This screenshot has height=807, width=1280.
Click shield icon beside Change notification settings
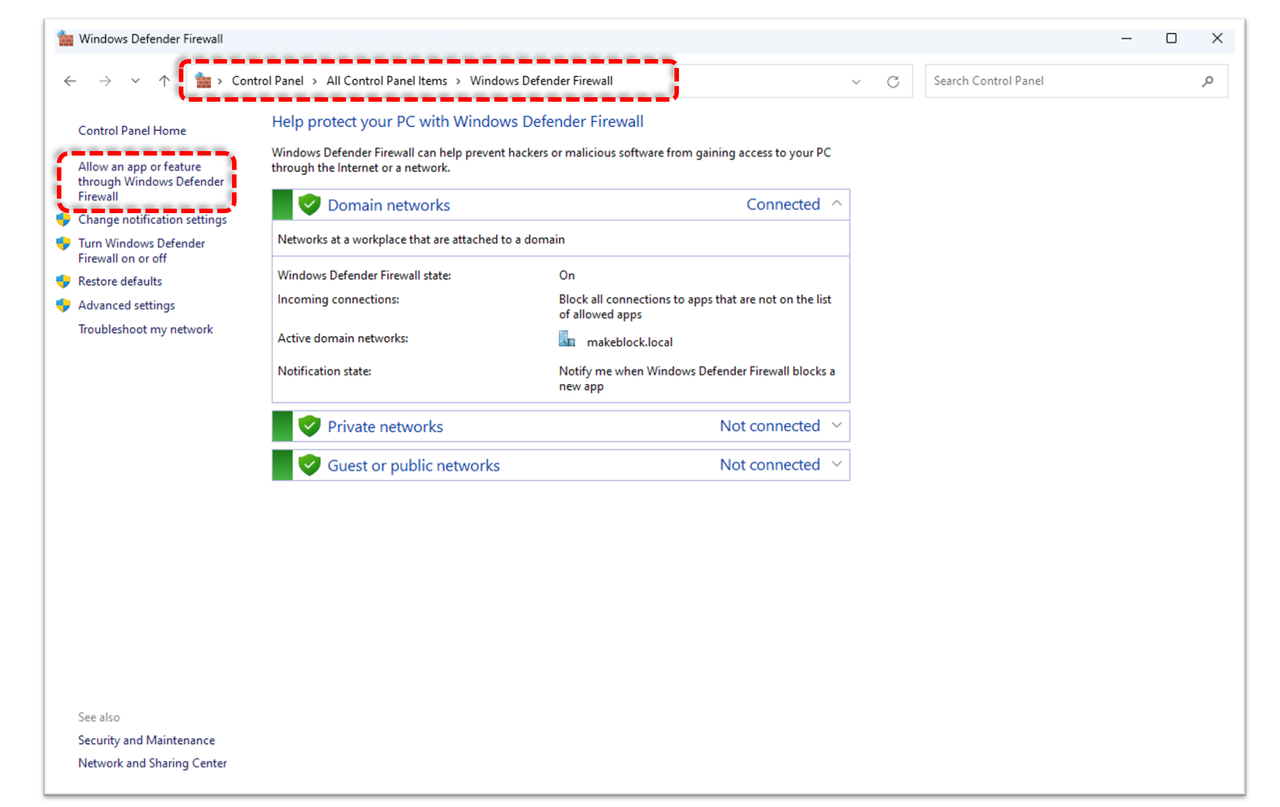tap(64, 219)
